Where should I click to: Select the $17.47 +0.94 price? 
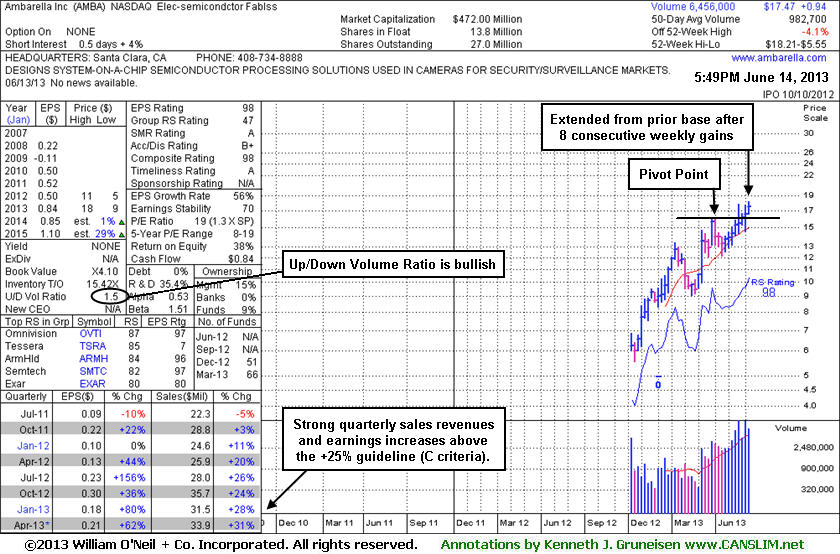pos(795,6)
